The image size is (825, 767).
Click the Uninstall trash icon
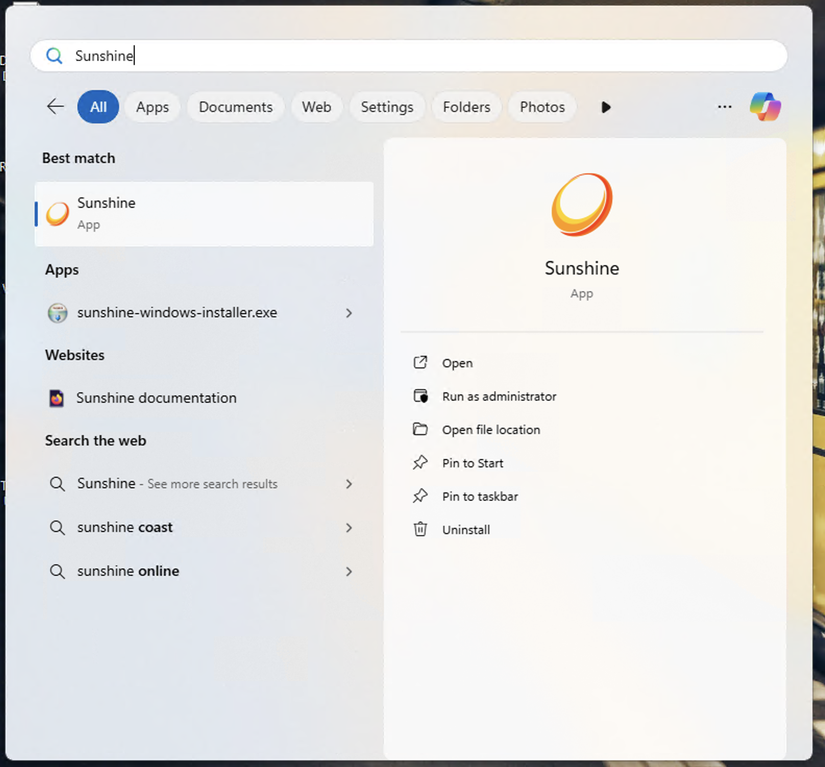pyautogui.click(x=421, y=530)
